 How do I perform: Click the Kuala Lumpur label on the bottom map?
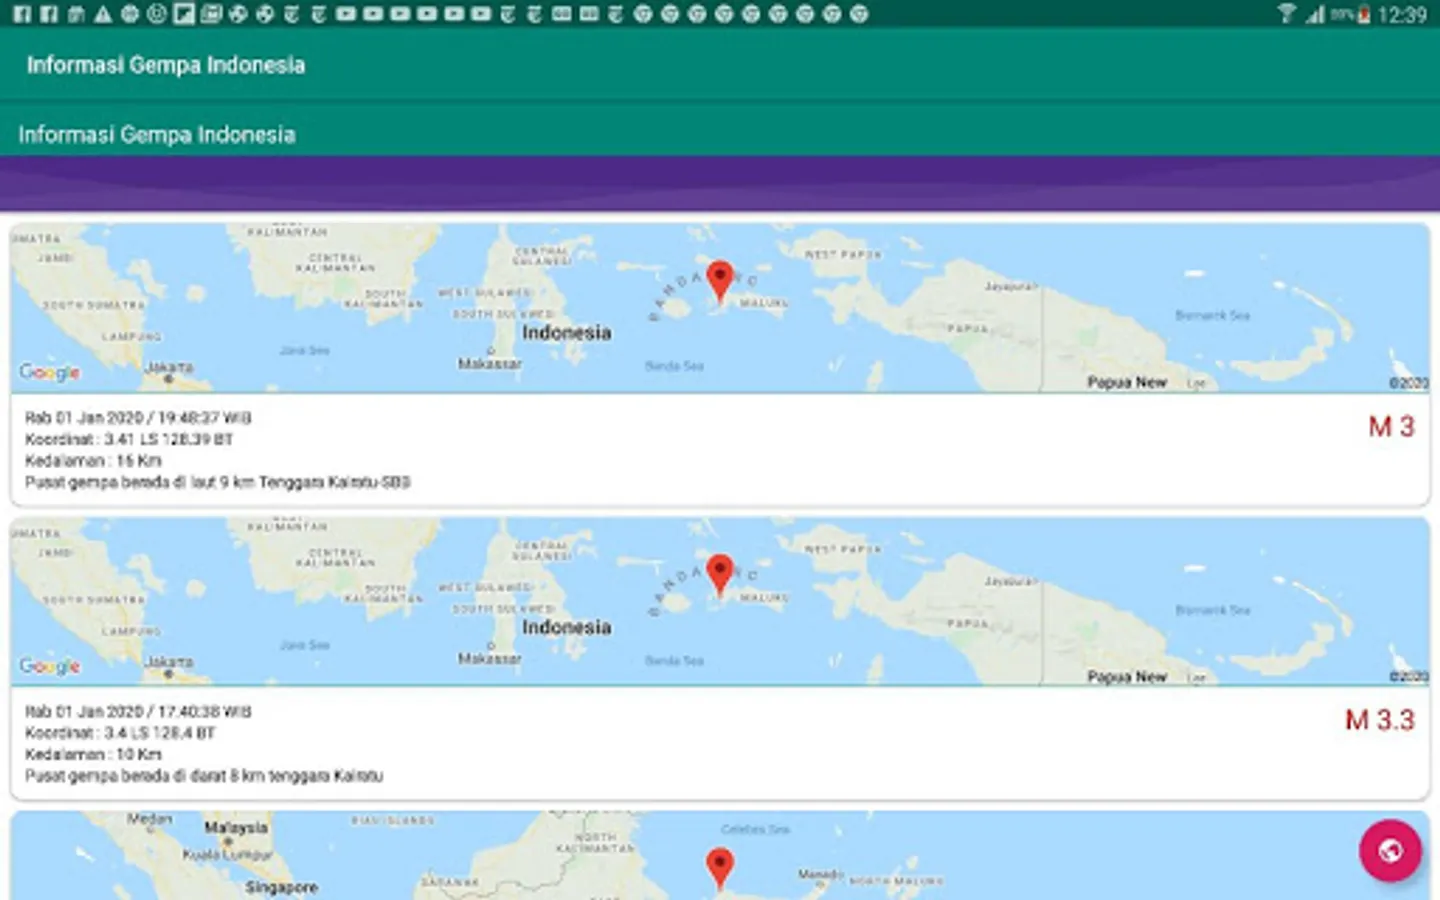[227, 855]
